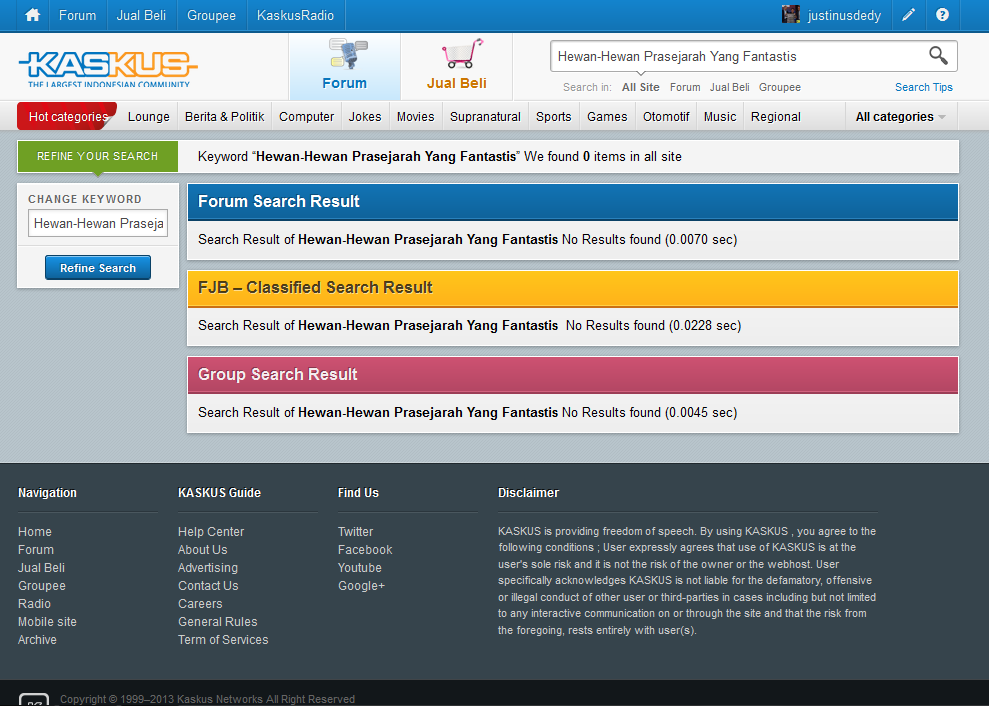The image size is (989, 706).
Task: Open Groupee in top navigation bar
Action: [x=211, y=15]
